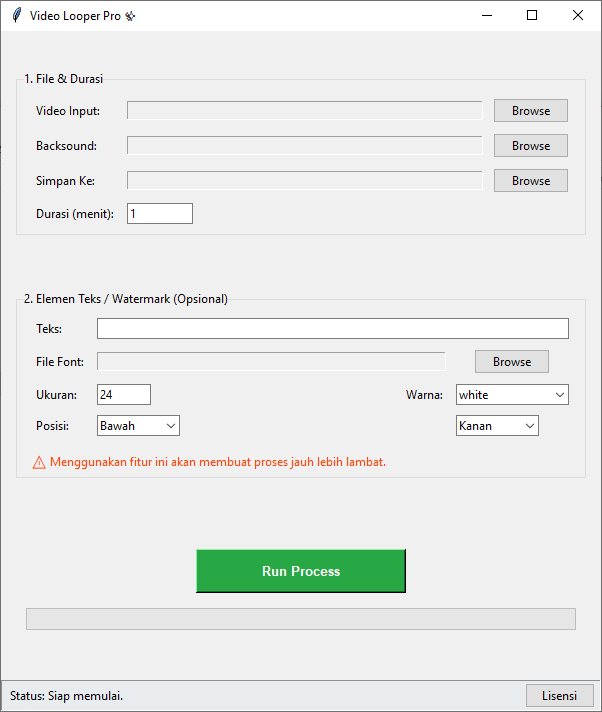Viewport: 602px width, 712px height.
Task: Maximize the Video Looper Pro window
Action: (x=532, y=15)
